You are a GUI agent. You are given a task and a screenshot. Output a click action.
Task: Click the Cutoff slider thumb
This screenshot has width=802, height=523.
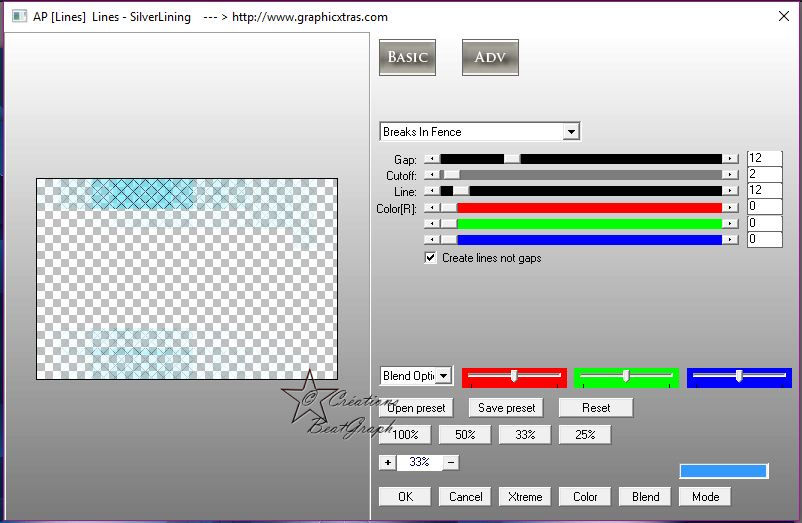click(x=451, y=175)
